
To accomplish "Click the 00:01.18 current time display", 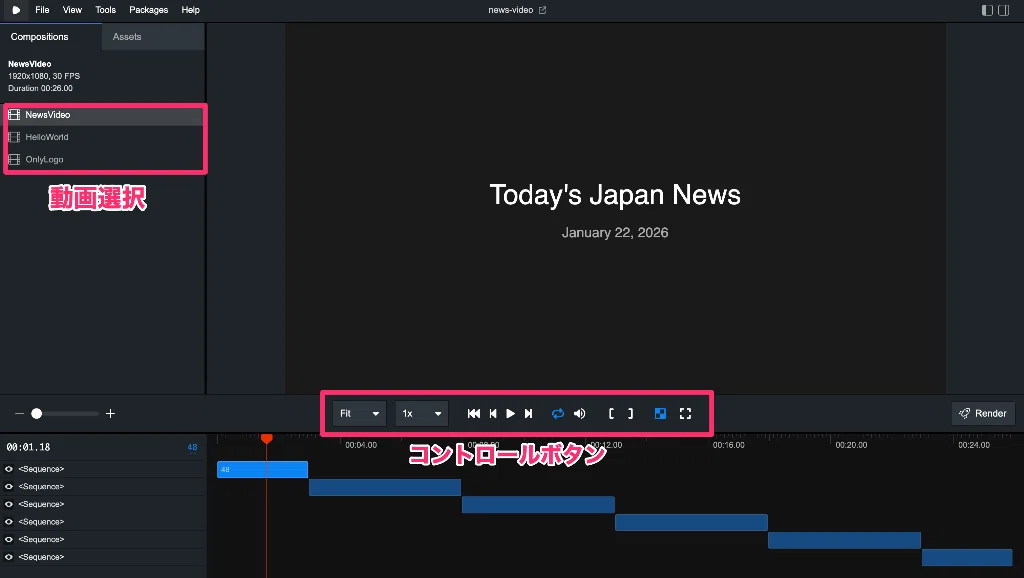I will [28, 447].
